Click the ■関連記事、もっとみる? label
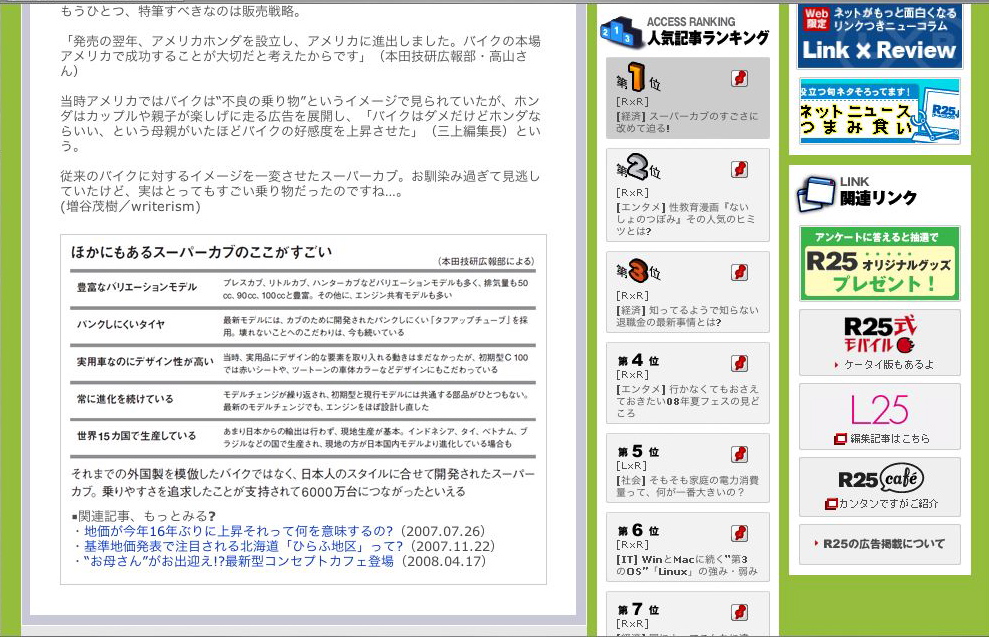Viewport: 989px width, 637px height. (144, 516)
